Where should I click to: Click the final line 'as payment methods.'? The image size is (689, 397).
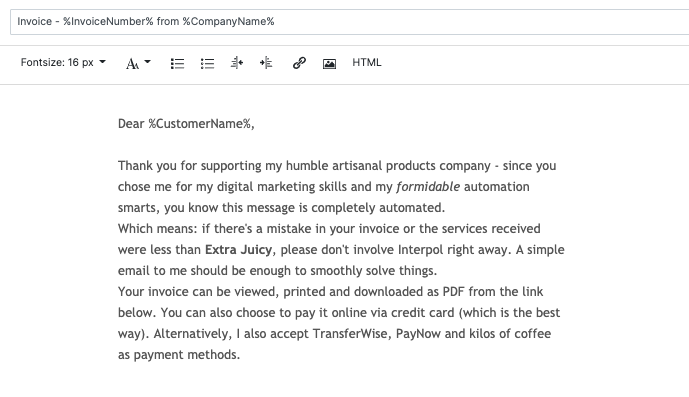[179, 354]
